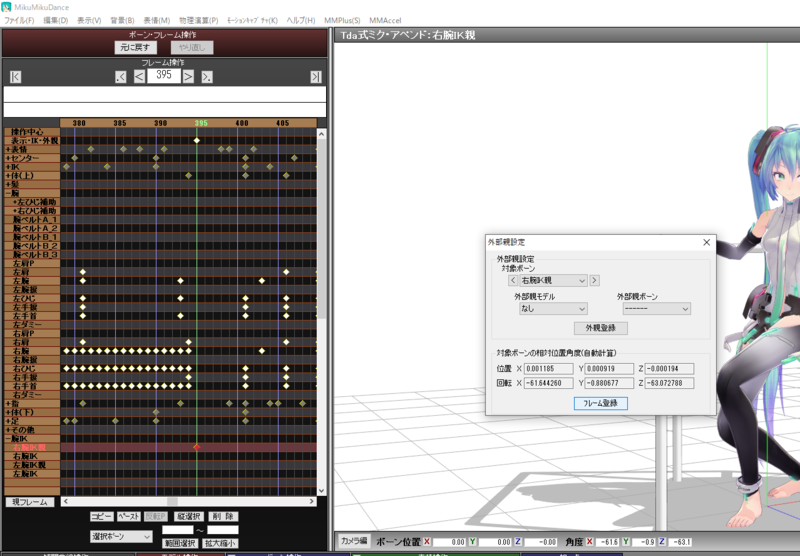The height and width of the screenshot is (556, 800).
Task: Open the 外部親ボーン dropdown
Action: [656, 309]
